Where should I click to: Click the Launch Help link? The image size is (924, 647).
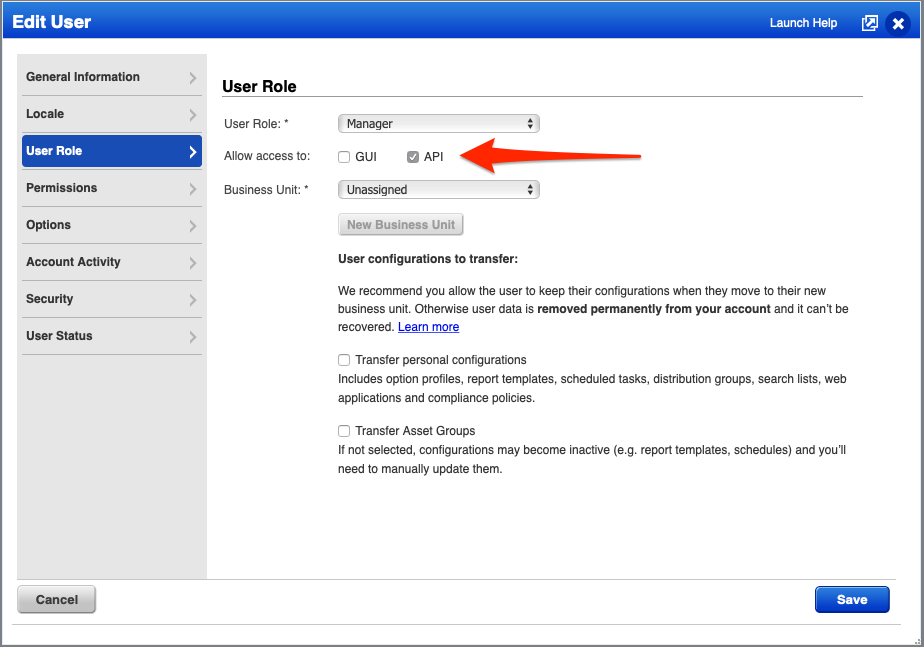803,23
